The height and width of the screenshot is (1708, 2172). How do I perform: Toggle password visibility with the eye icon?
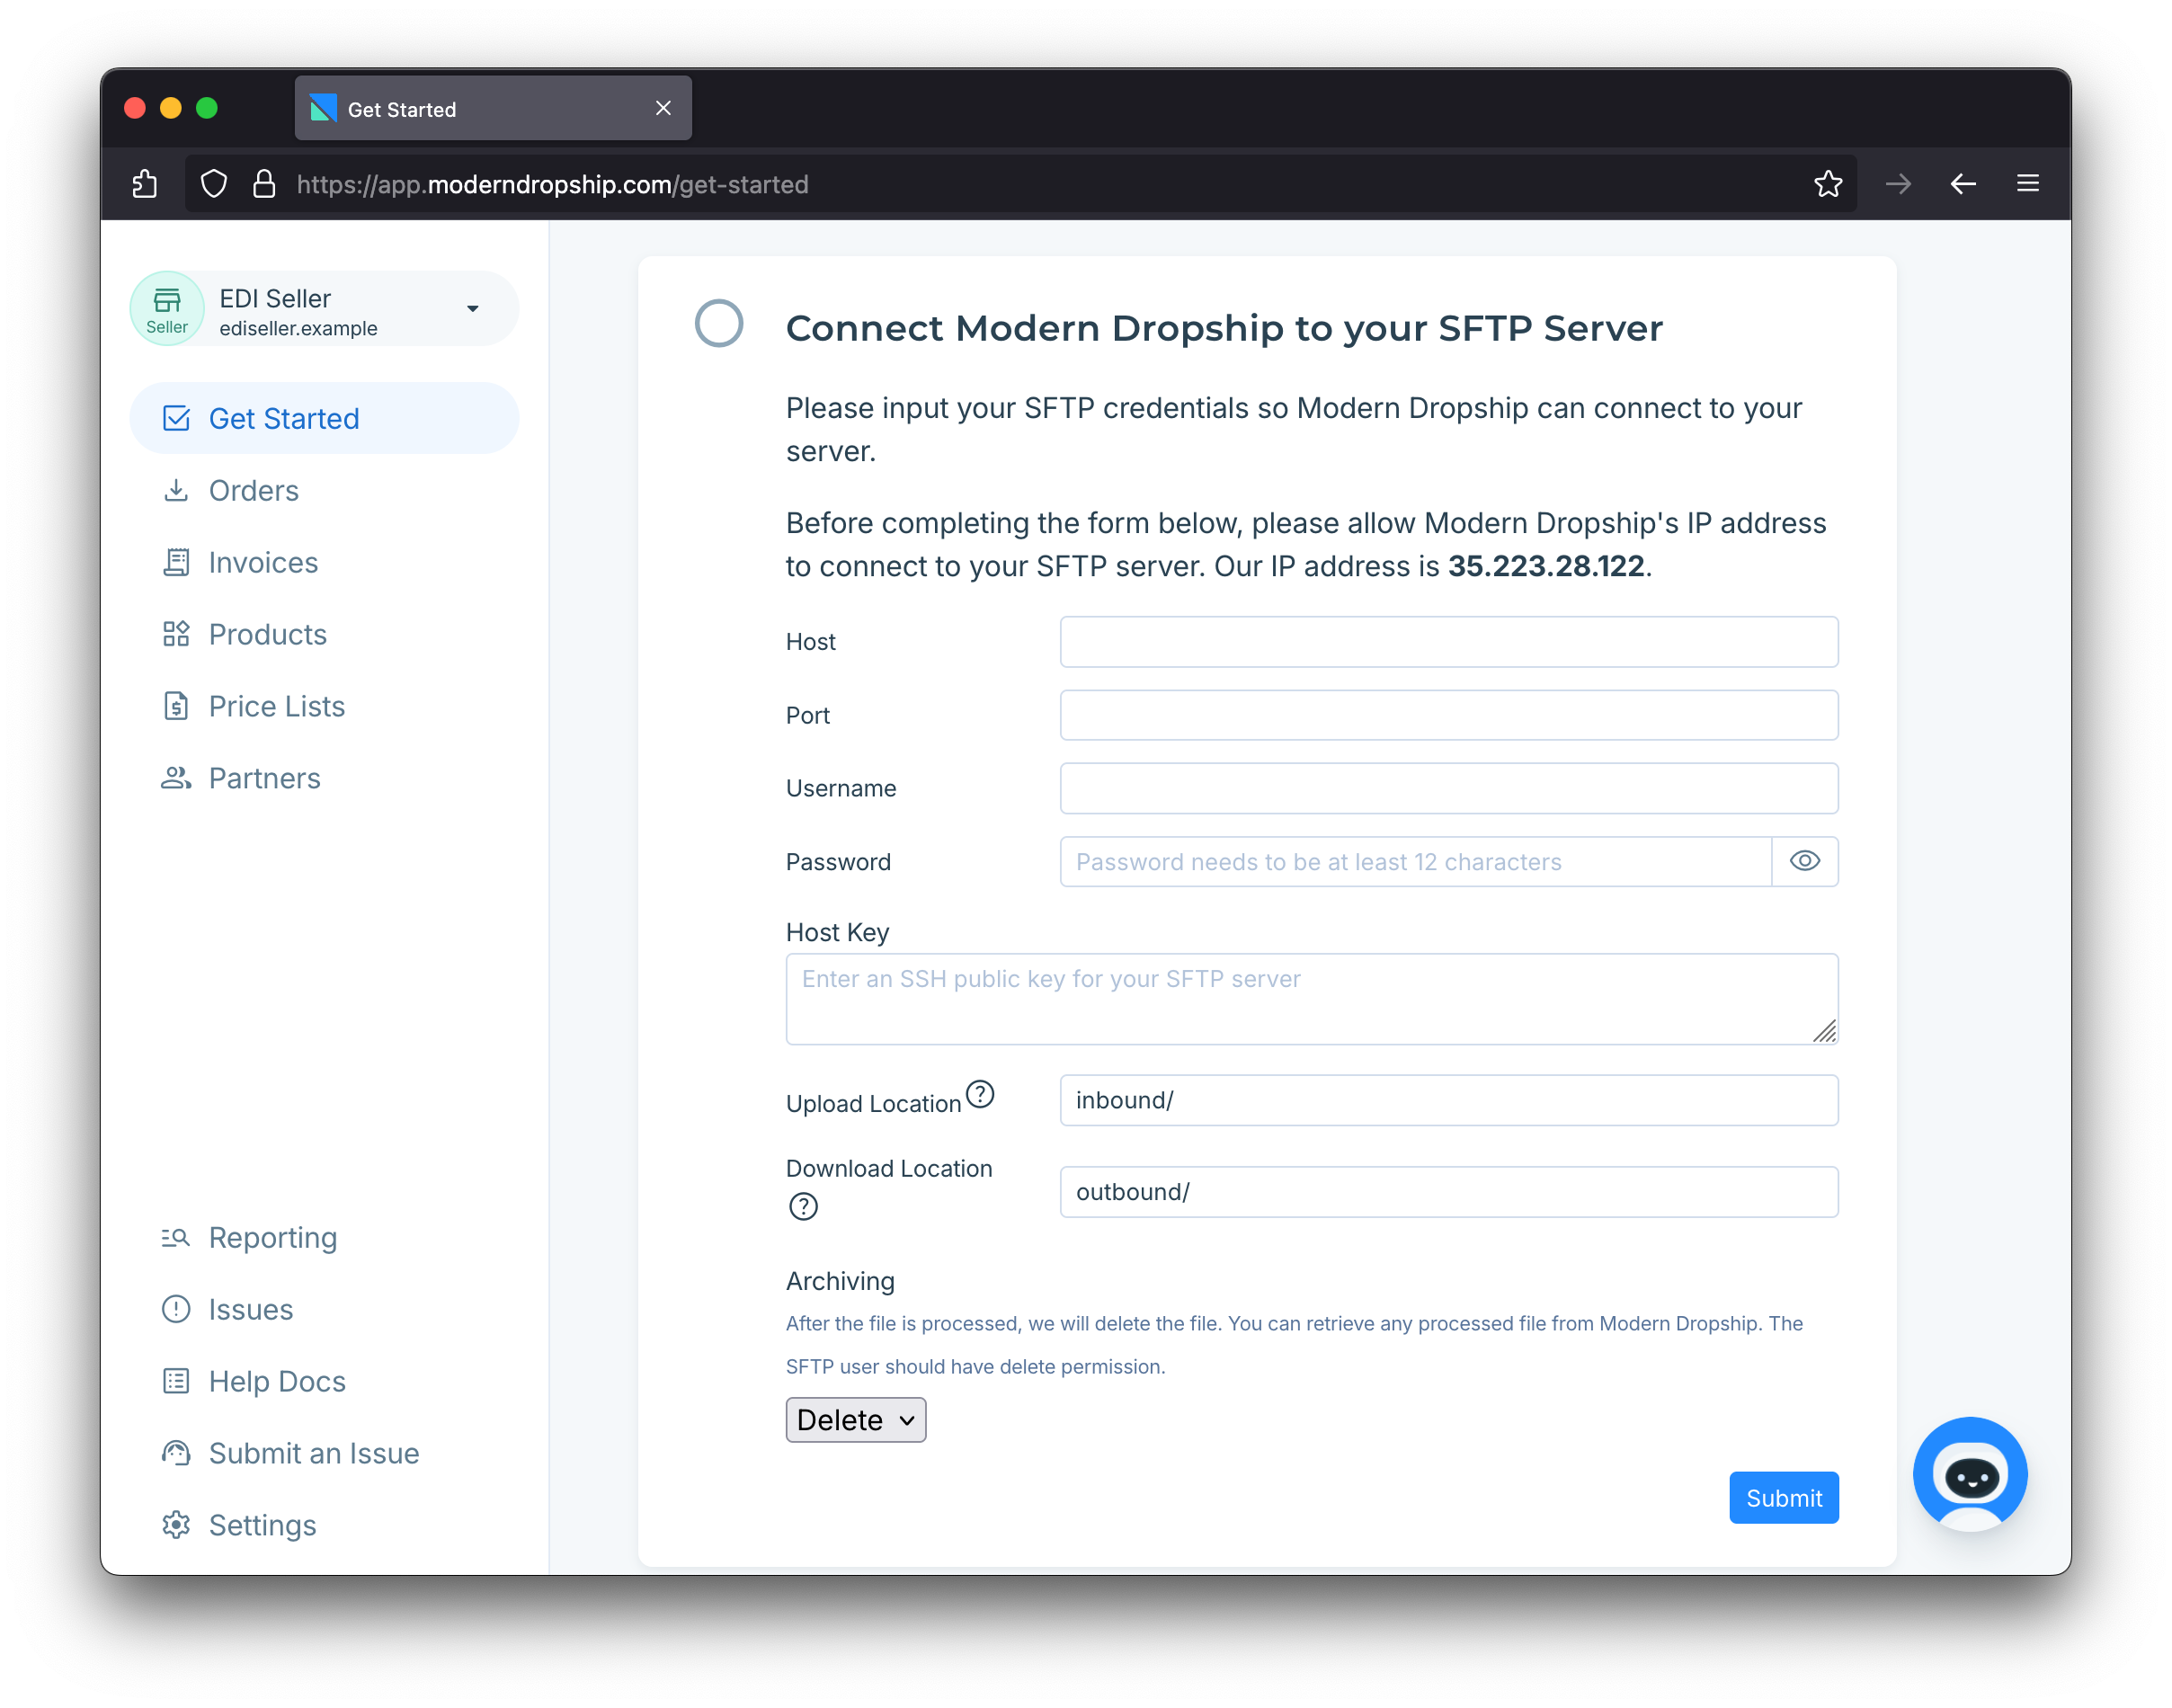pyautogui.click(x=1805, y=861)
